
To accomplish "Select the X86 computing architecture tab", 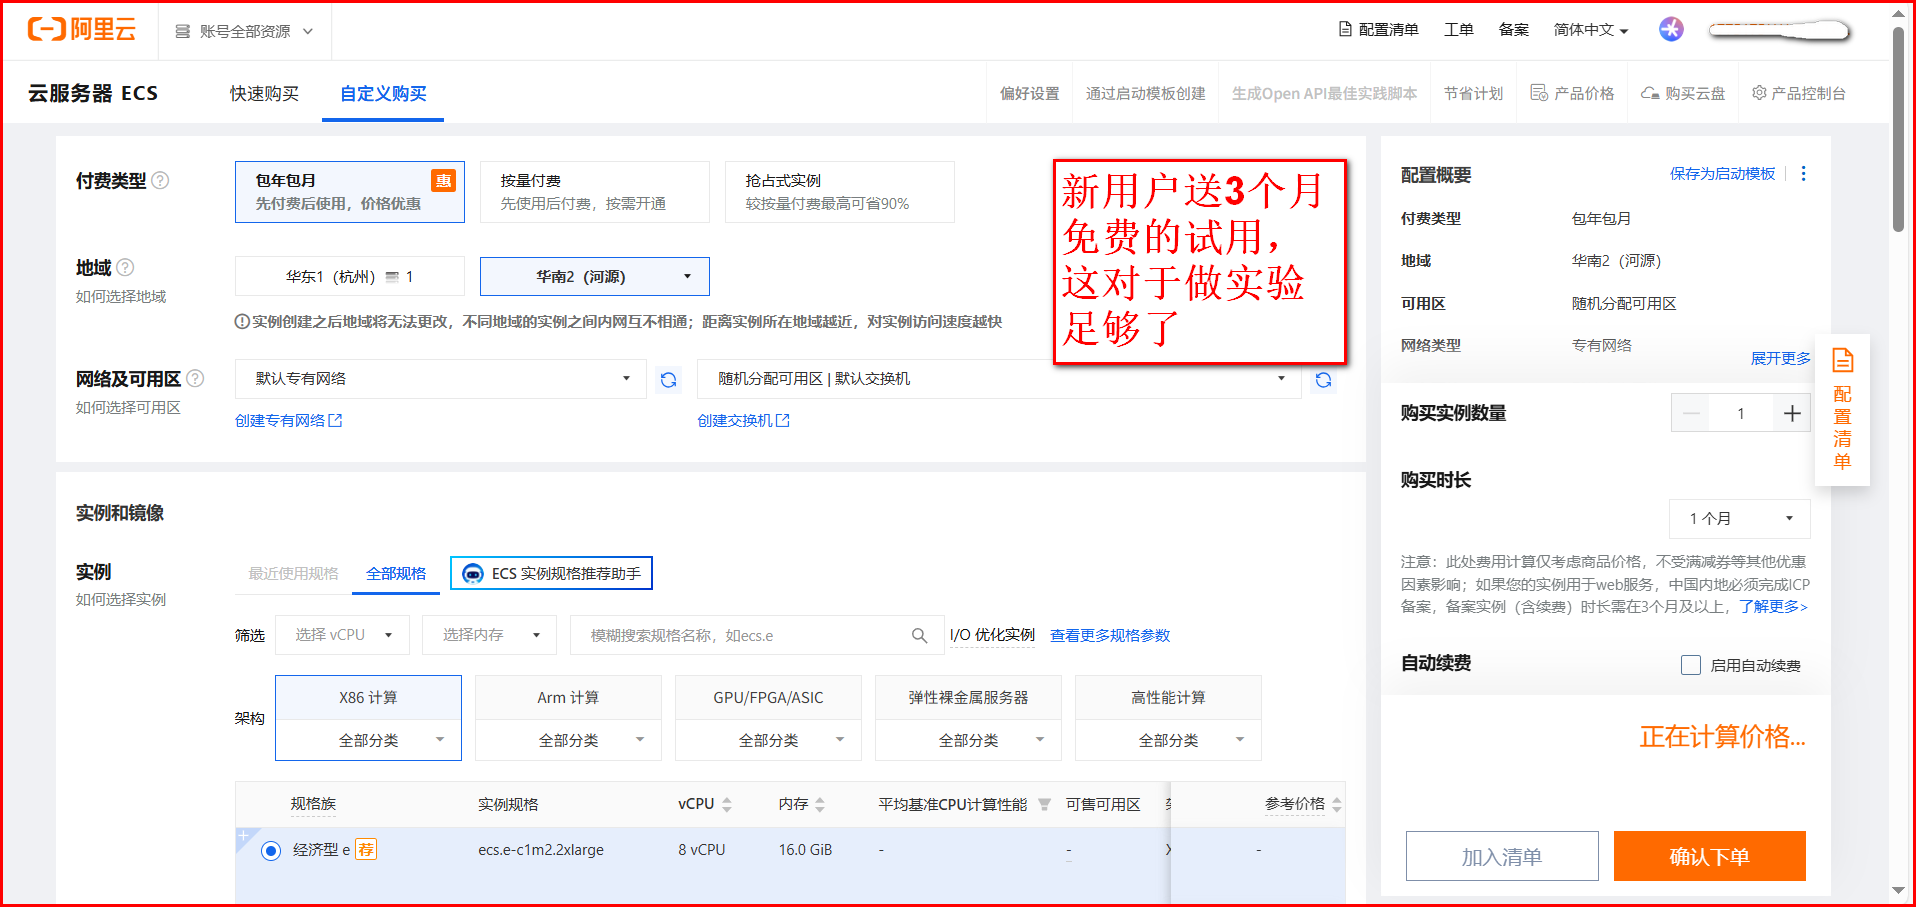I will tap(368, 698).
